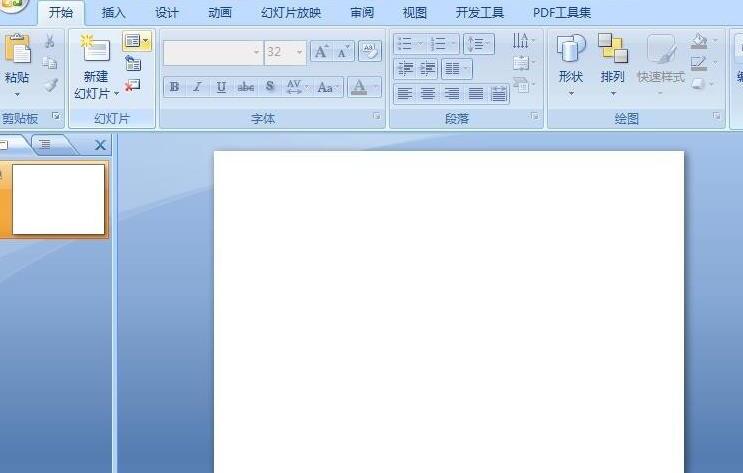Open the 审阅 tab
Image resolution: width=743 pixels, height=473 pixels.
click(x=362, y=13)
